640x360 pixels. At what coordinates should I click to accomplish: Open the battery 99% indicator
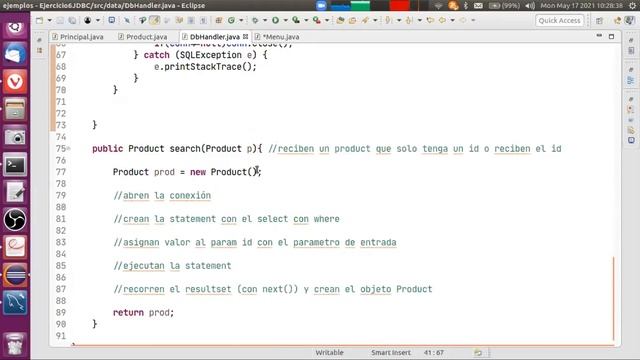click(x=504, y=6)
